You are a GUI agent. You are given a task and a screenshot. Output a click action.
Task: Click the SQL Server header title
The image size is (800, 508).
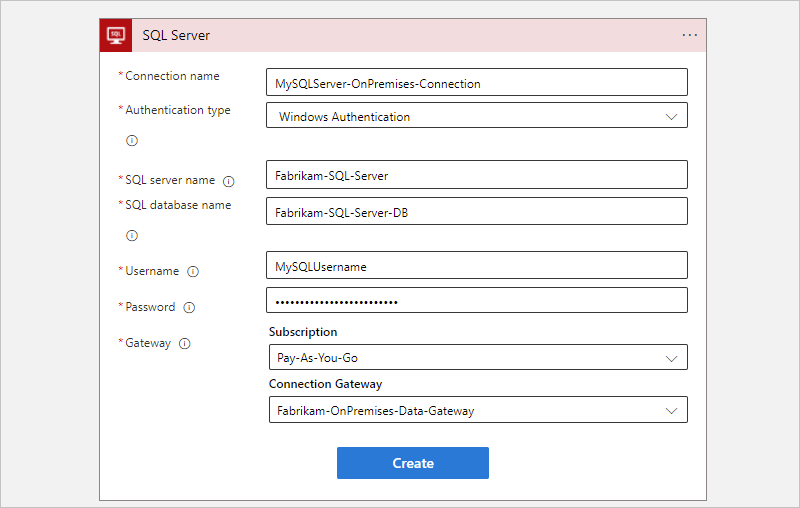click(x=176, y=35)
